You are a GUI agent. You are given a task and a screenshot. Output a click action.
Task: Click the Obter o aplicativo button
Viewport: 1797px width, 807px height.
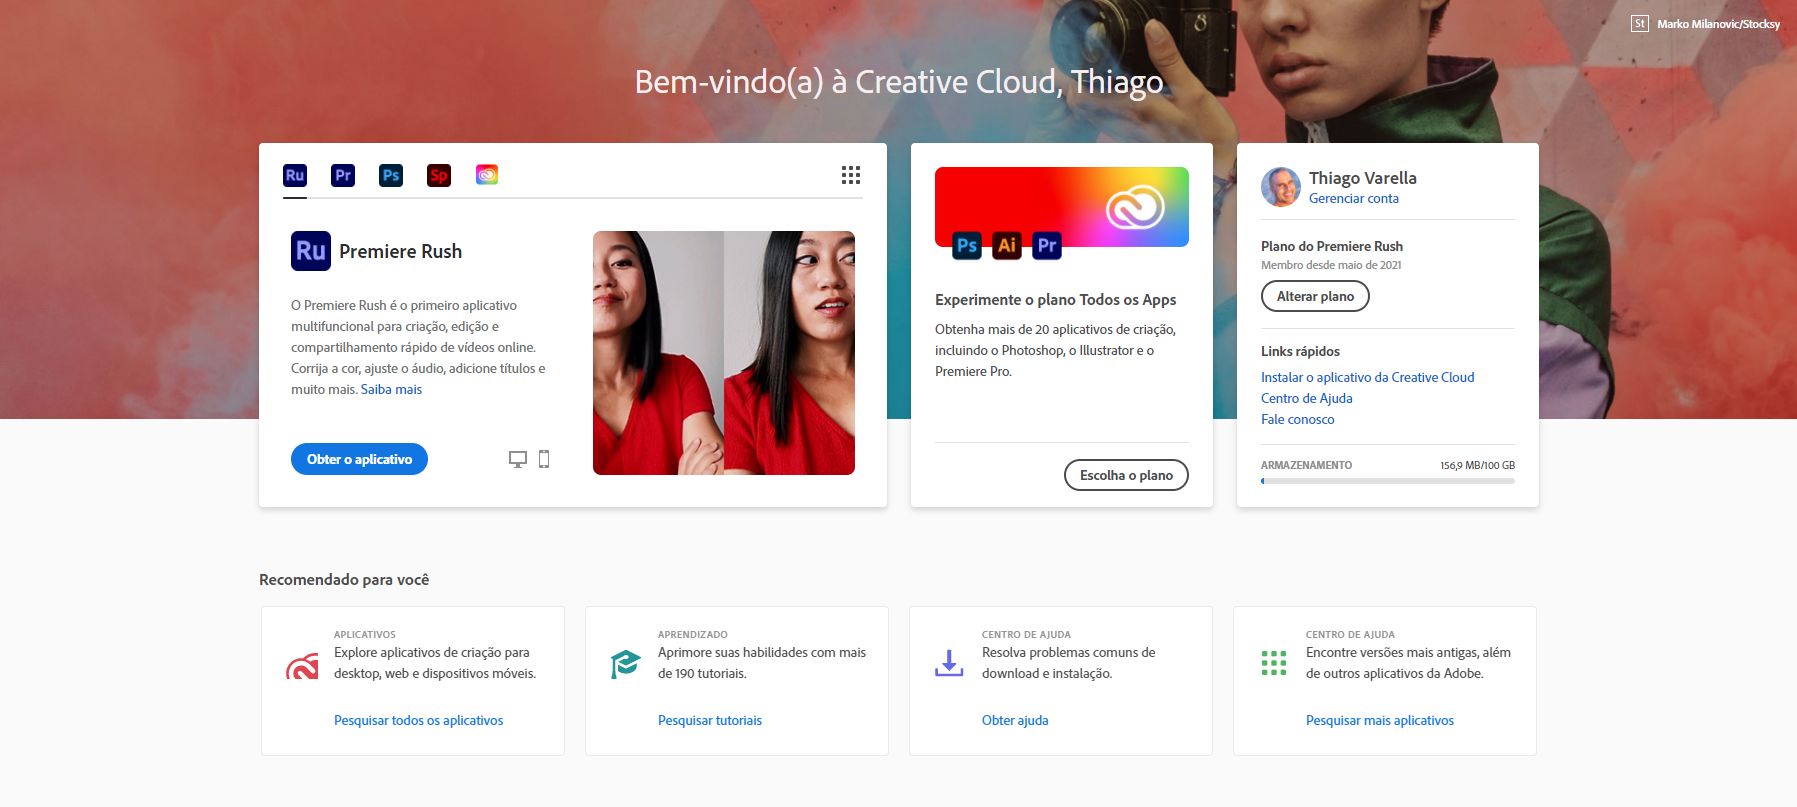pos(359,459)
